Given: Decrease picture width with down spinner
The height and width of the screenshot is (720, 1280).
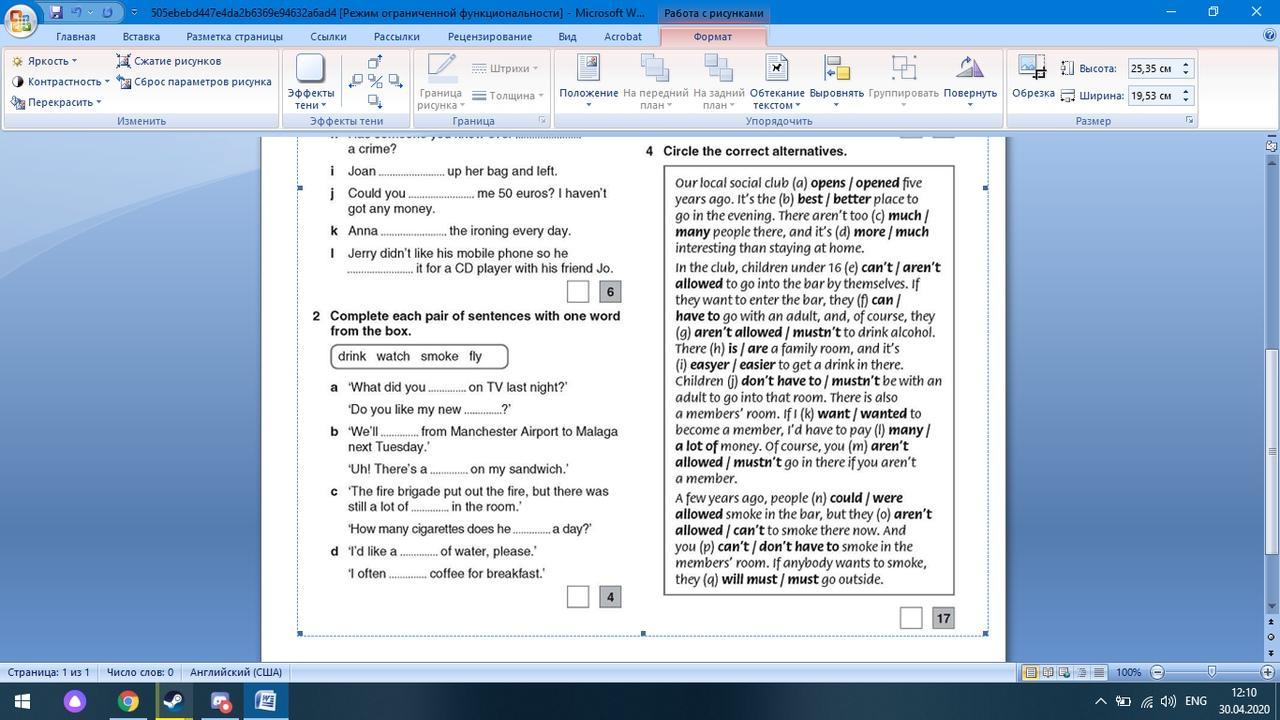Looking at the screenshot, I should point(1187,100).
